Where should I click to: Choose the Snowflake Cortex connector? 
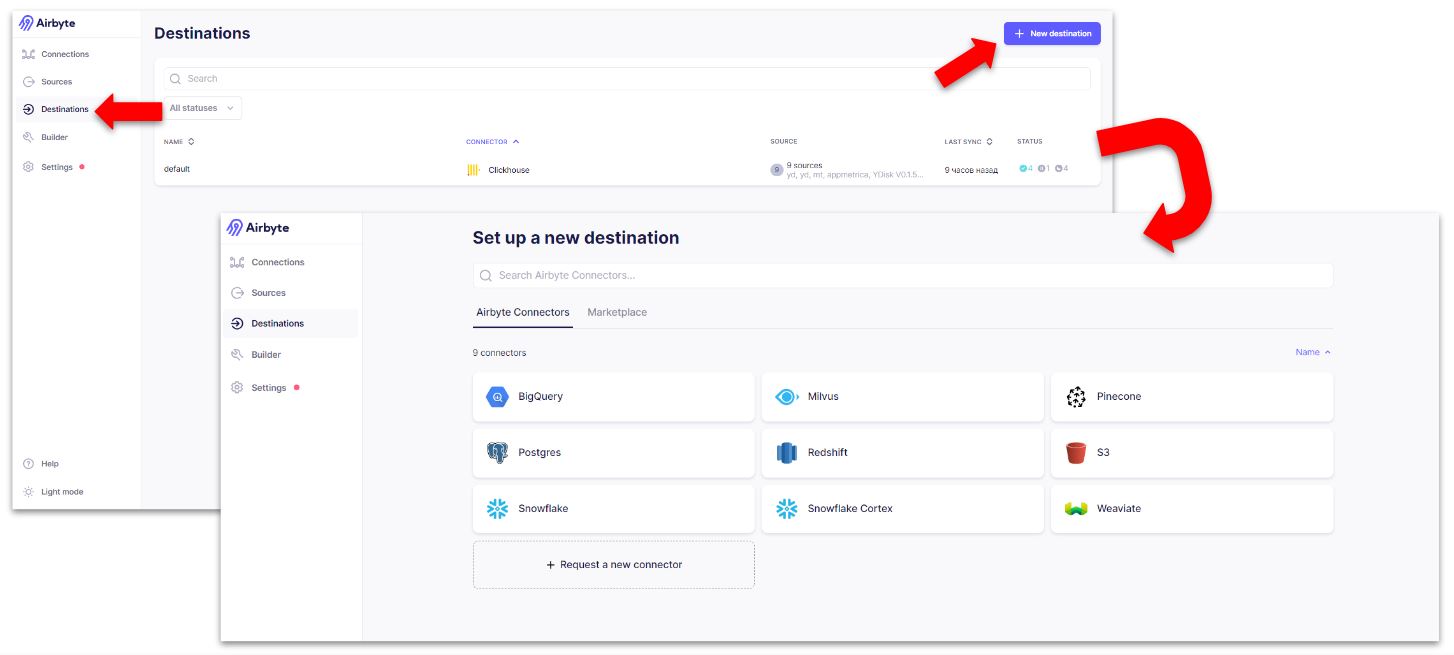click(x=903, y=509)
